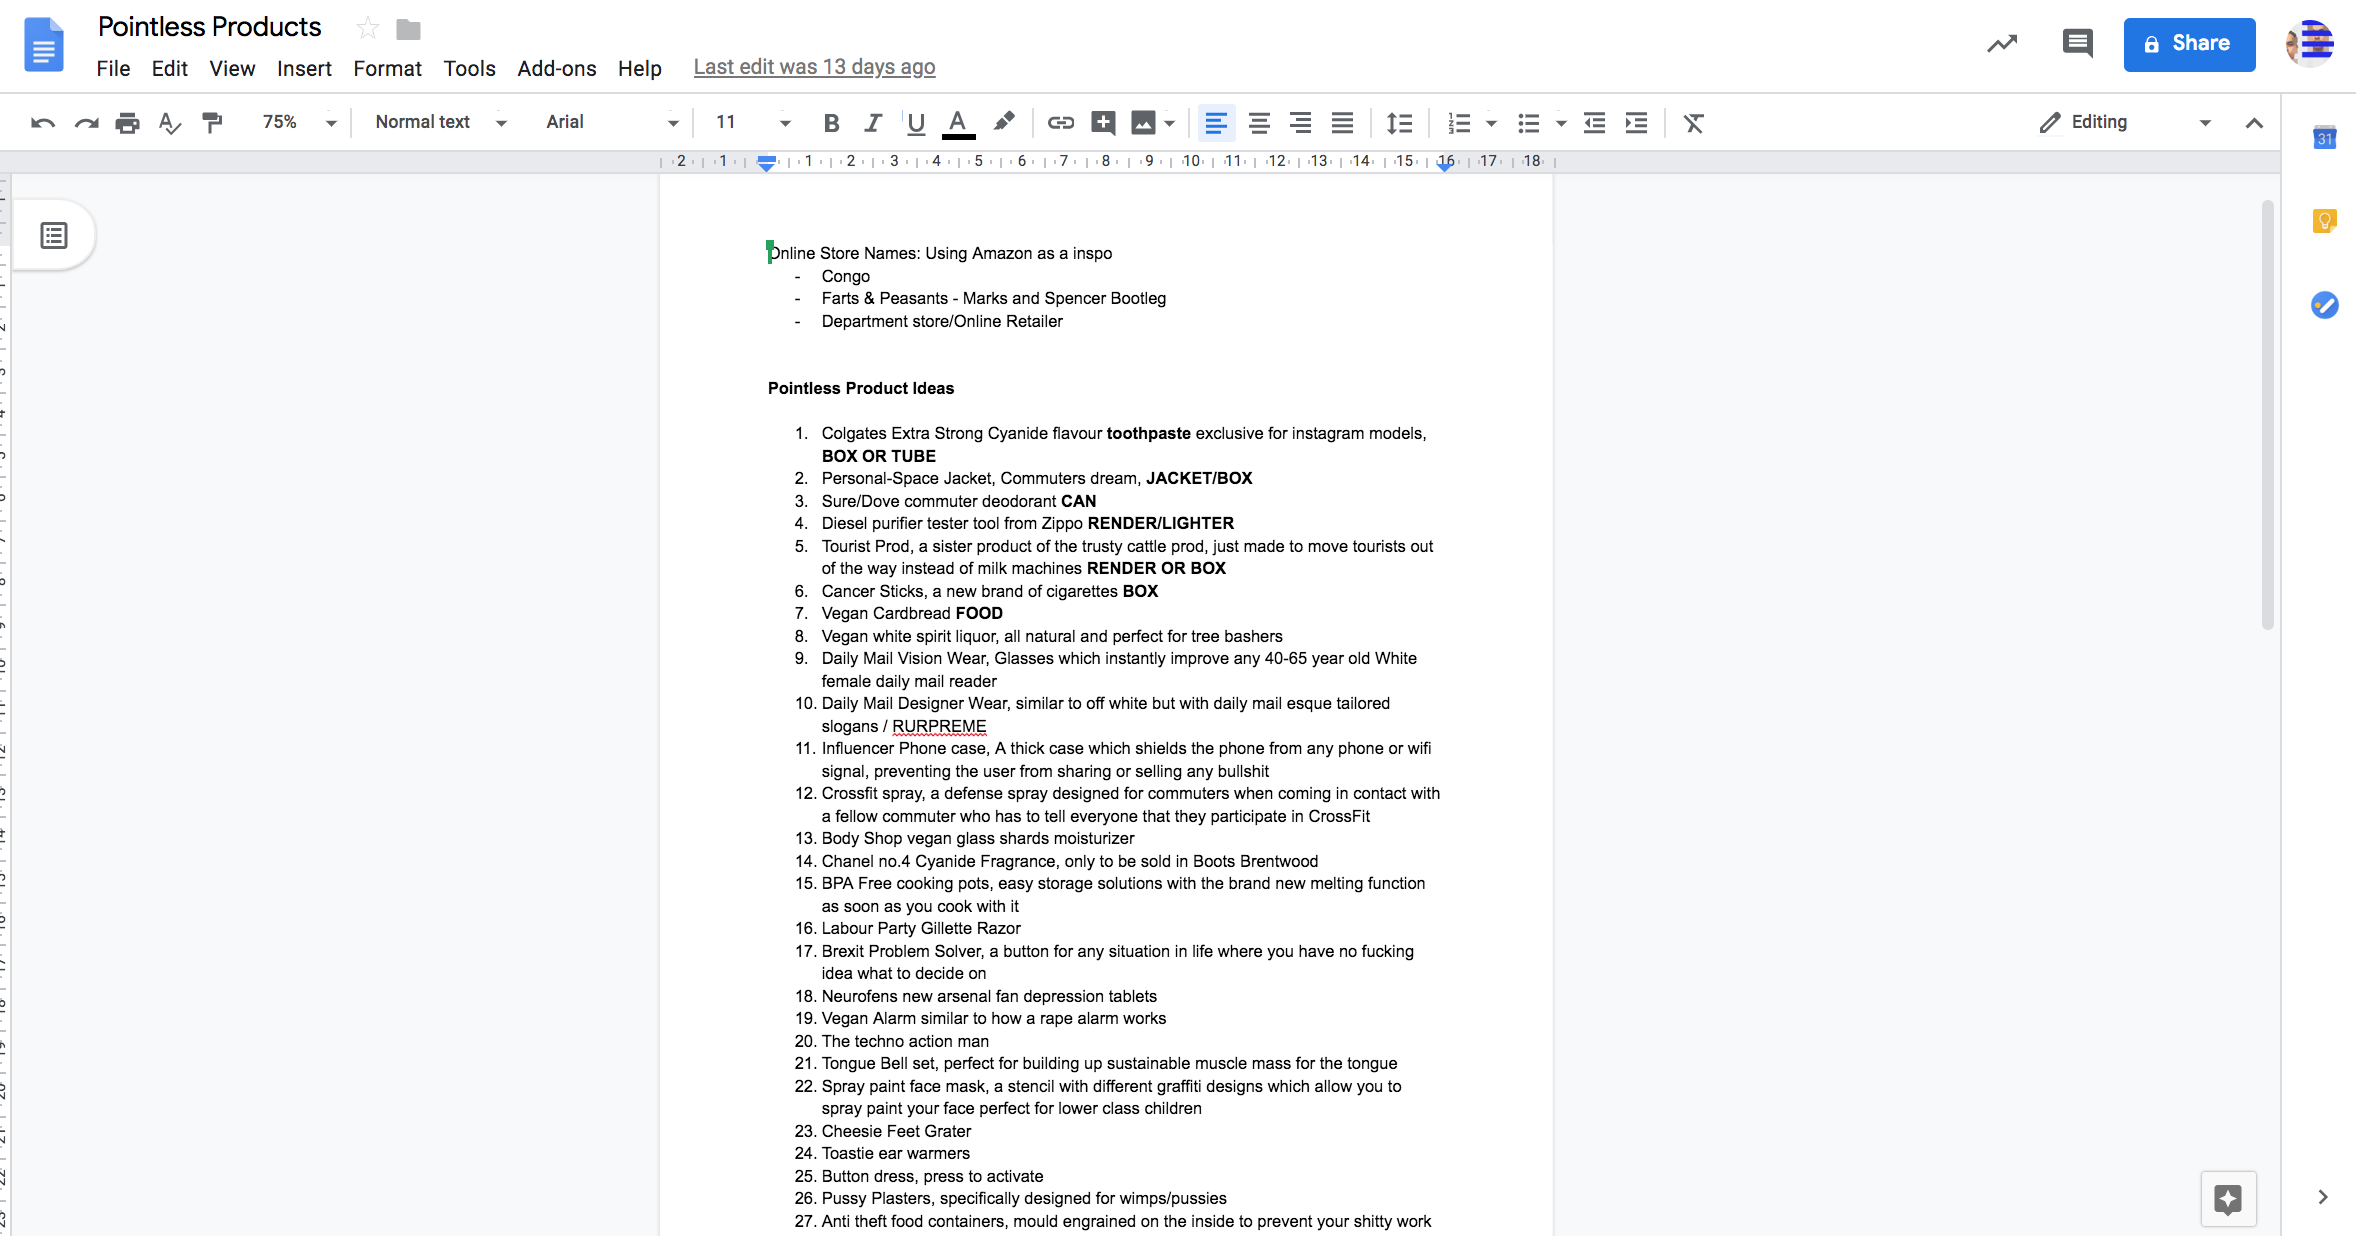This screenshot has width=2356, height=1236.
Task: Open the Editing mode dropdown
Action: pos(2125,122)
